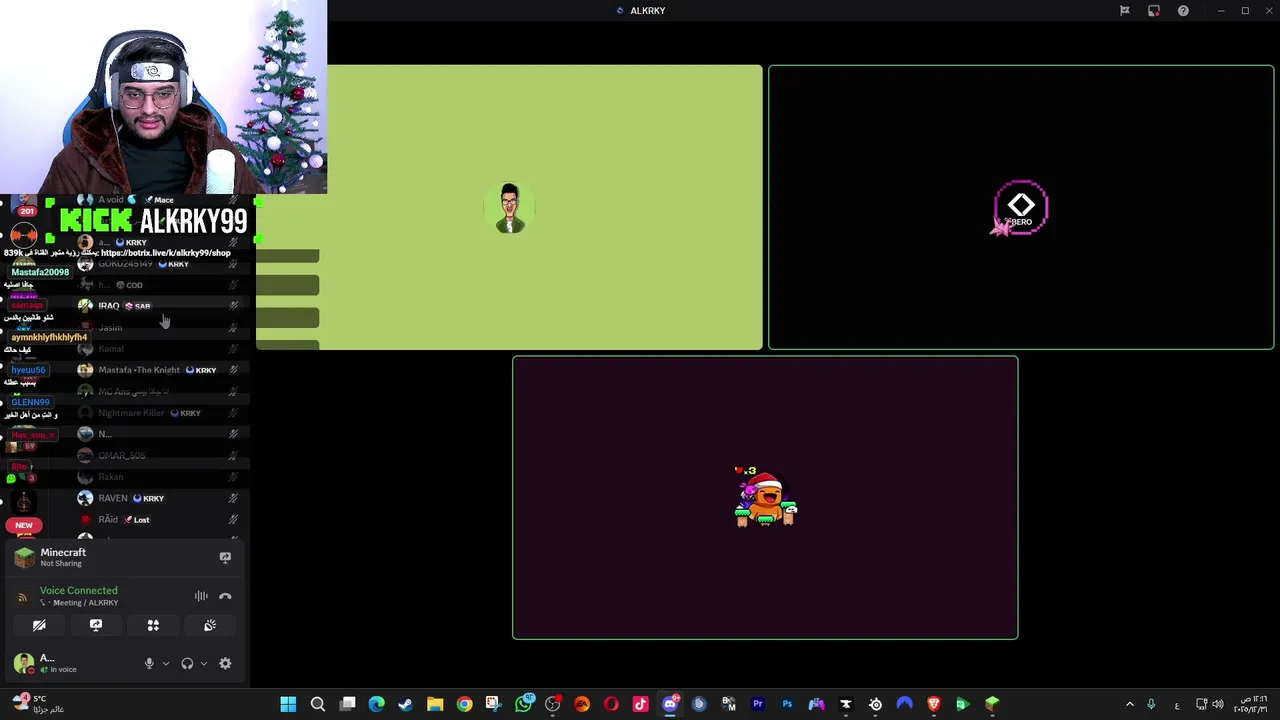The height and width of the screenshot is (720, 1280).
Task: Click the Share Your Screen button
Action: point(96,625)
